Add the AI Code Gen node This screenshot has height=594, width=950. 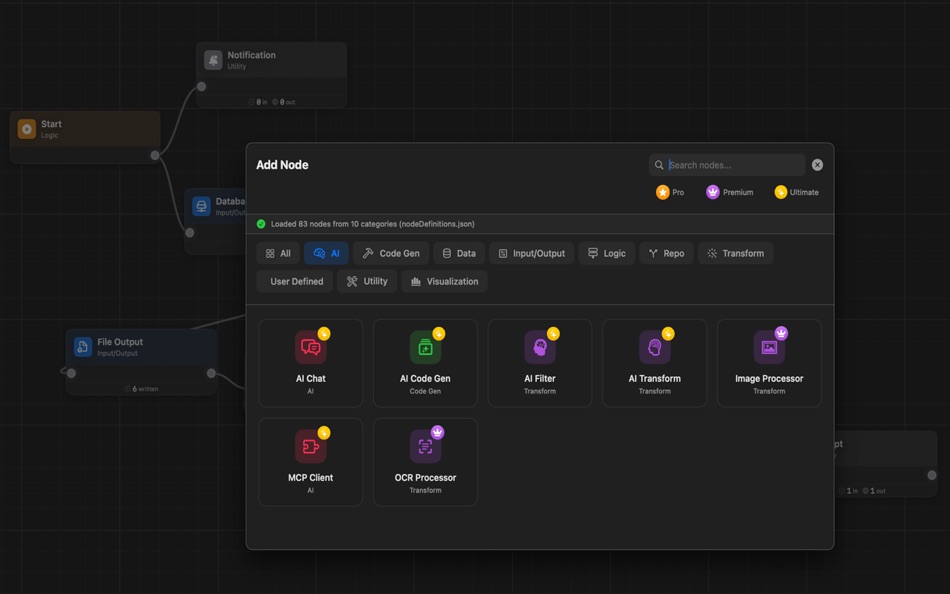[x=425, y=363]
